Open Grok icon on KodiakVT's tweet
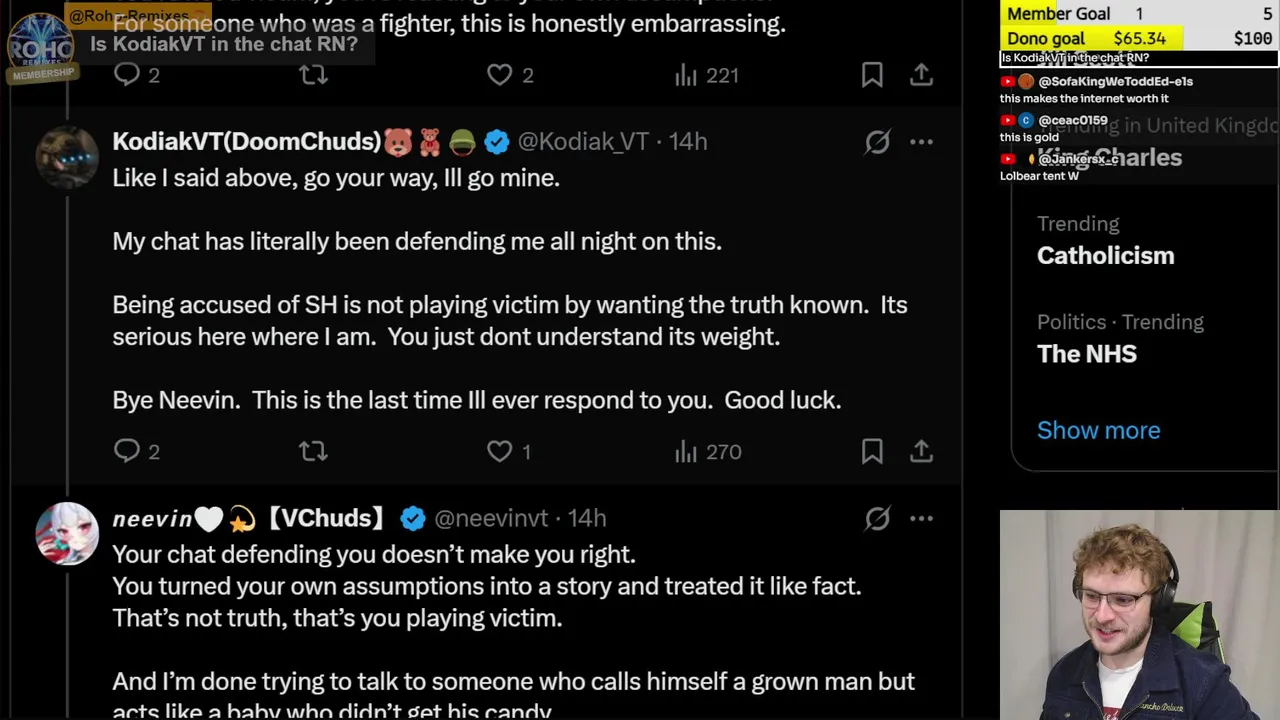 tap(877, 142)
